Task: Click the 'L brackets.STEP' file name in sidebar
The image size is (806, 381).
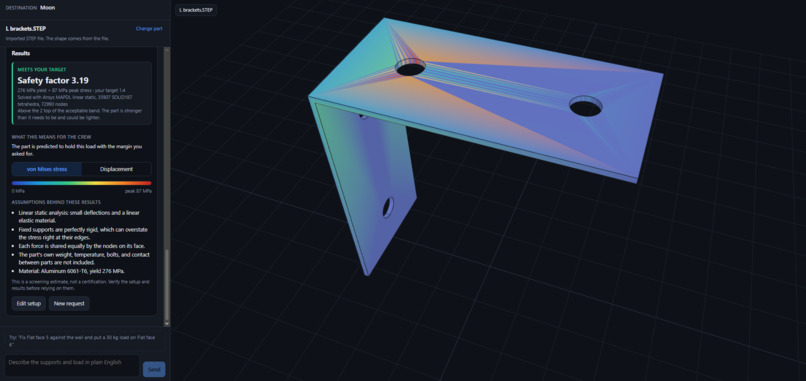Action: click(26, 29)
